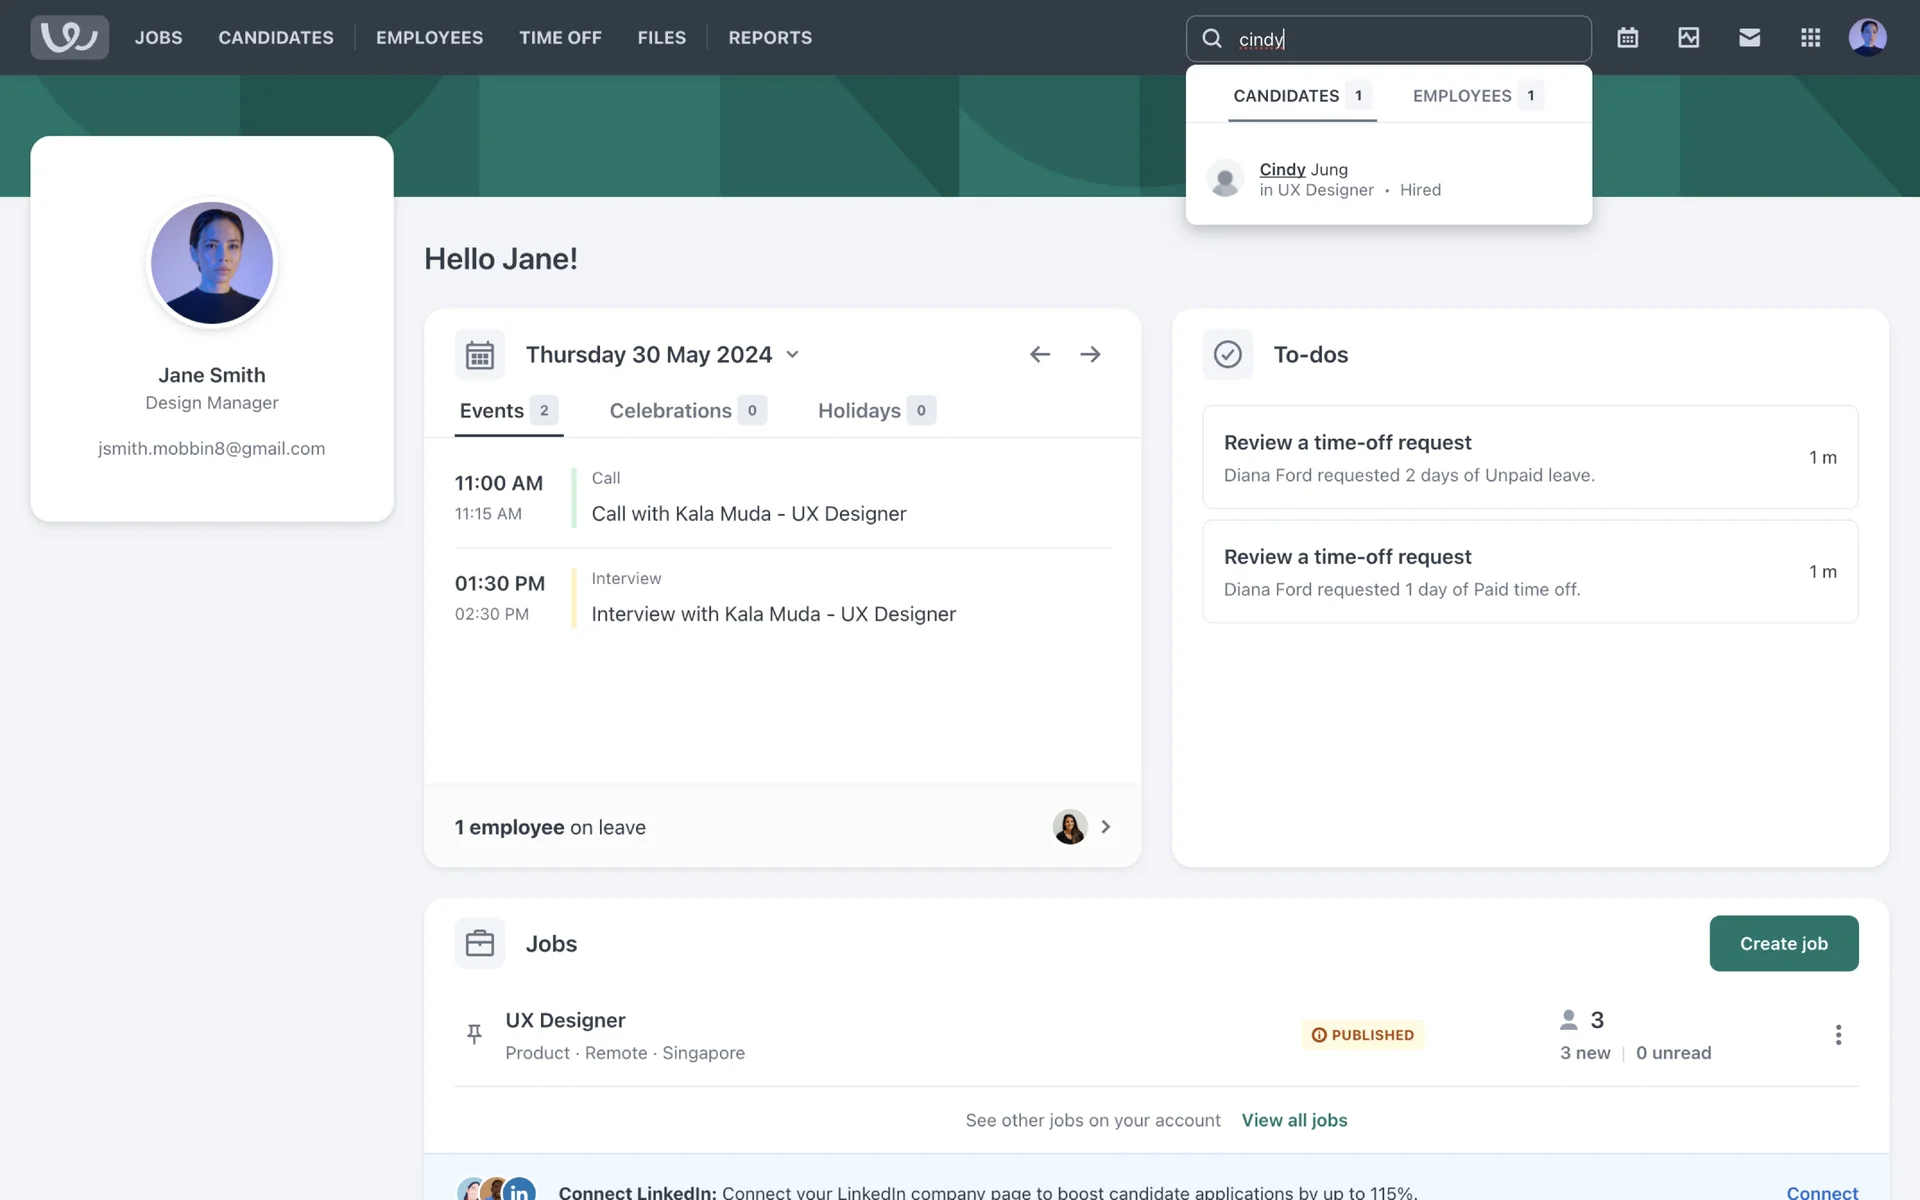The width and height of the screenshot is (1920, 1200).
Task: Open the user profile avatar menu
Action: [x=1867, y=38]
